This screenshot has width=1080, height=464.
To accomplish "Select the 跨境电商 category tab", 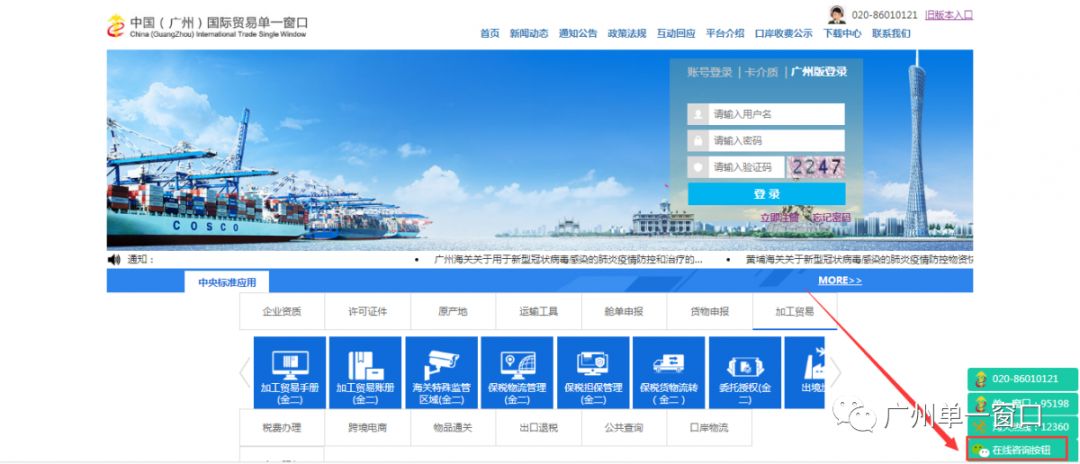I will click(x=367, y=428).
